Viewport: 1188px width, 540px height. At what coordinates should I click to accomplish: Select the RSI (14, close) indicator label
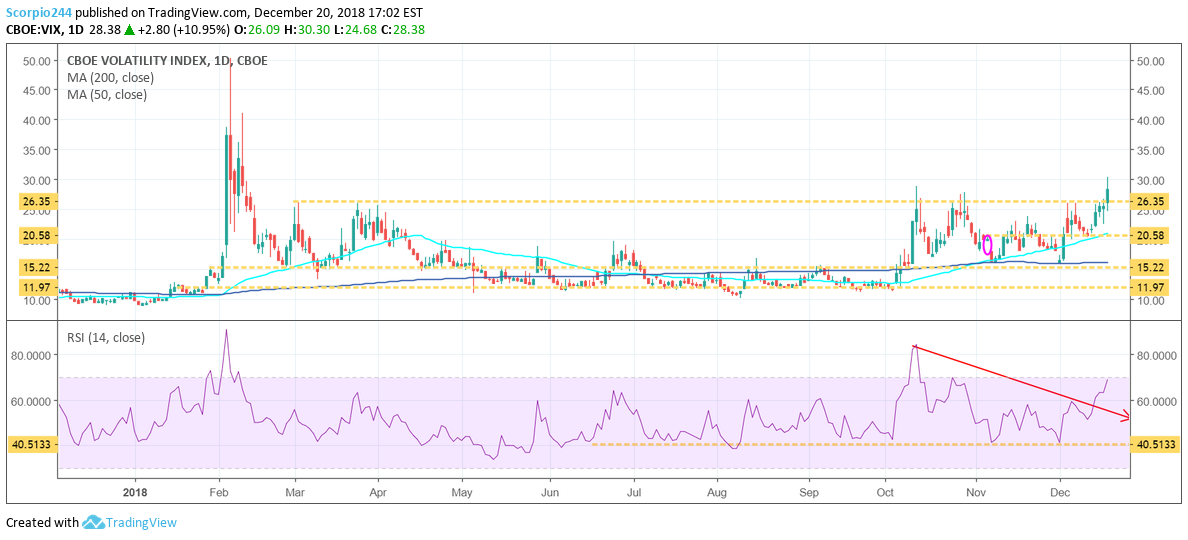tap(106, 337)
